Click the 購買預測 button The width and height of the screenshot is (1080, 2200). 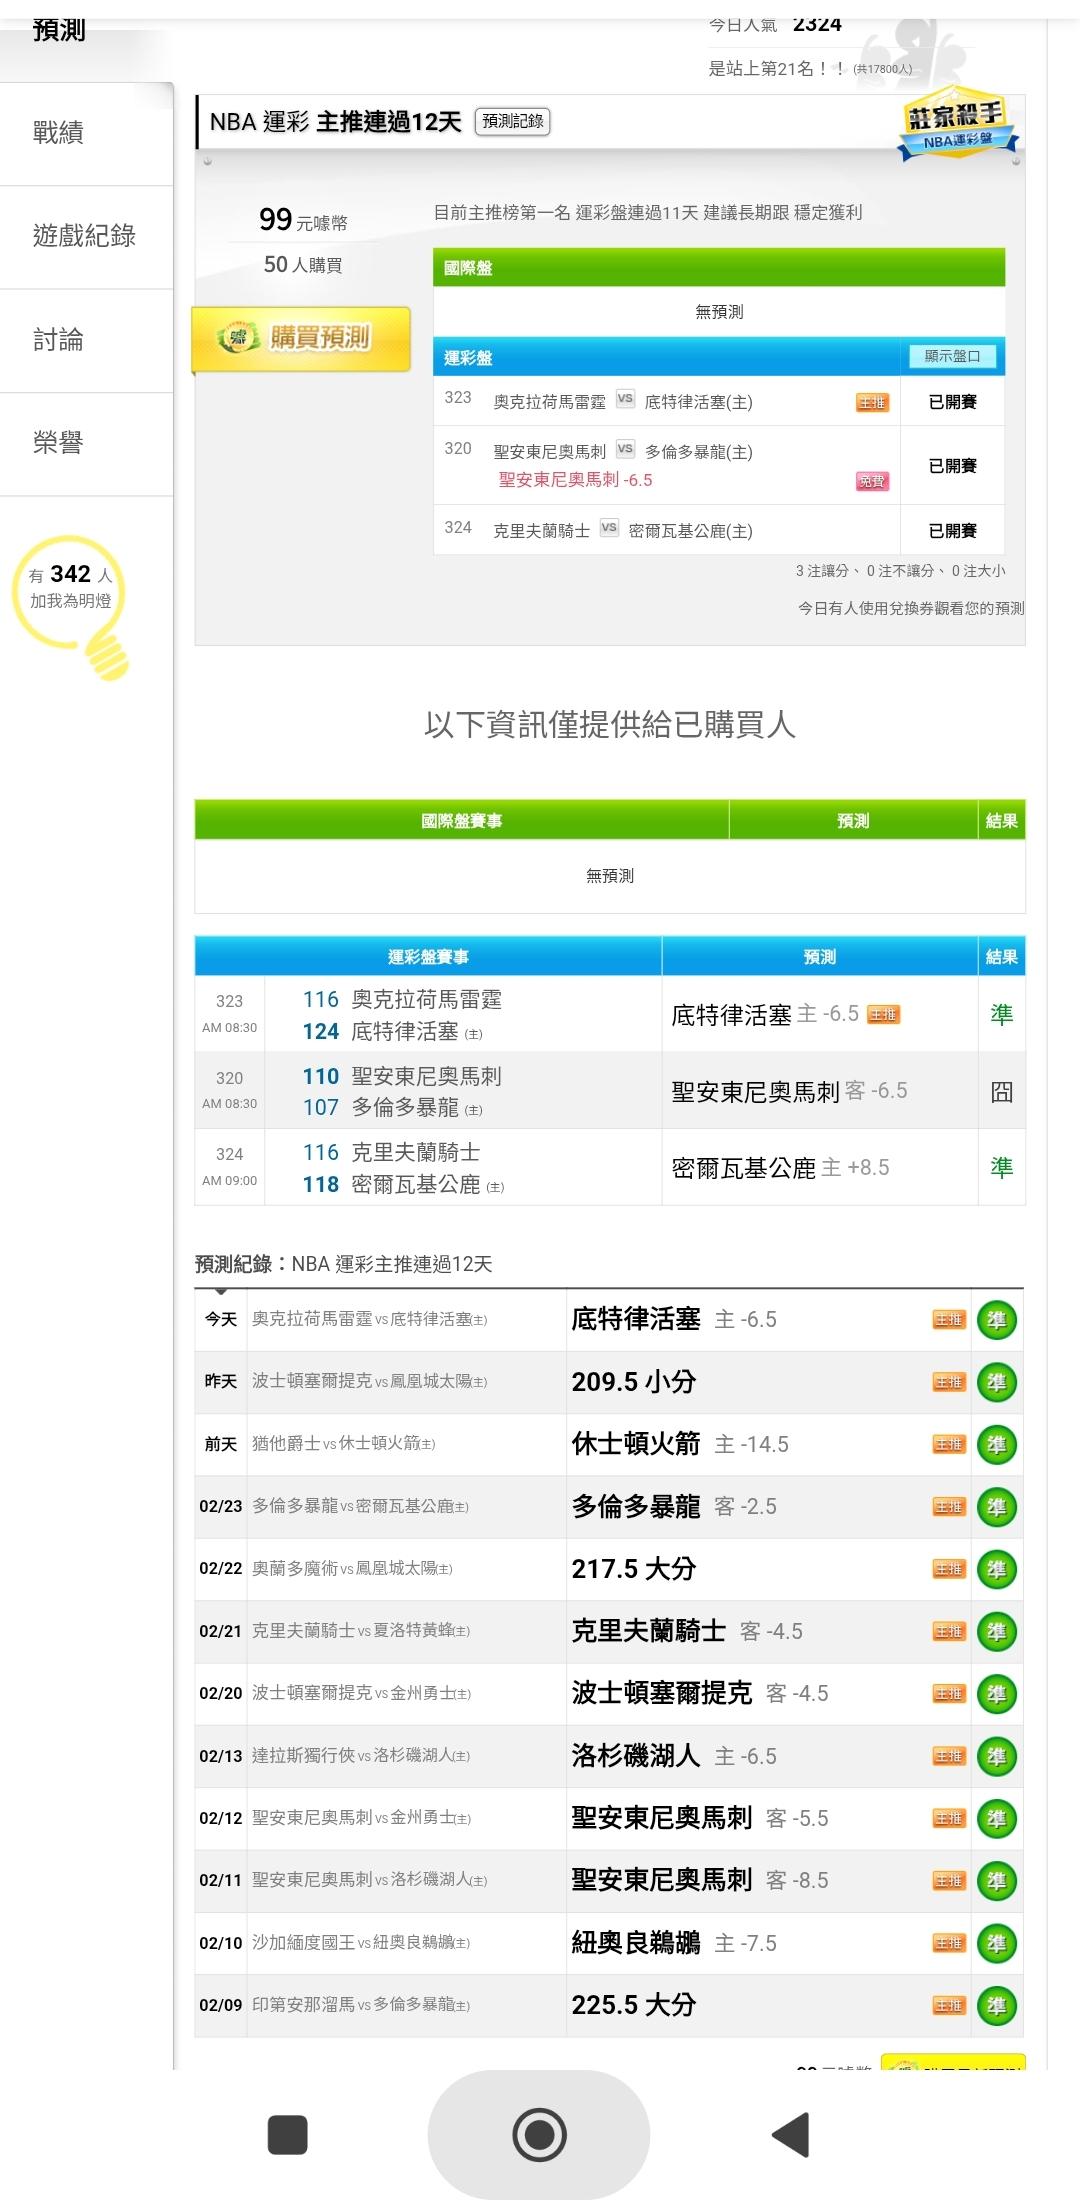[x=301, y=338]
